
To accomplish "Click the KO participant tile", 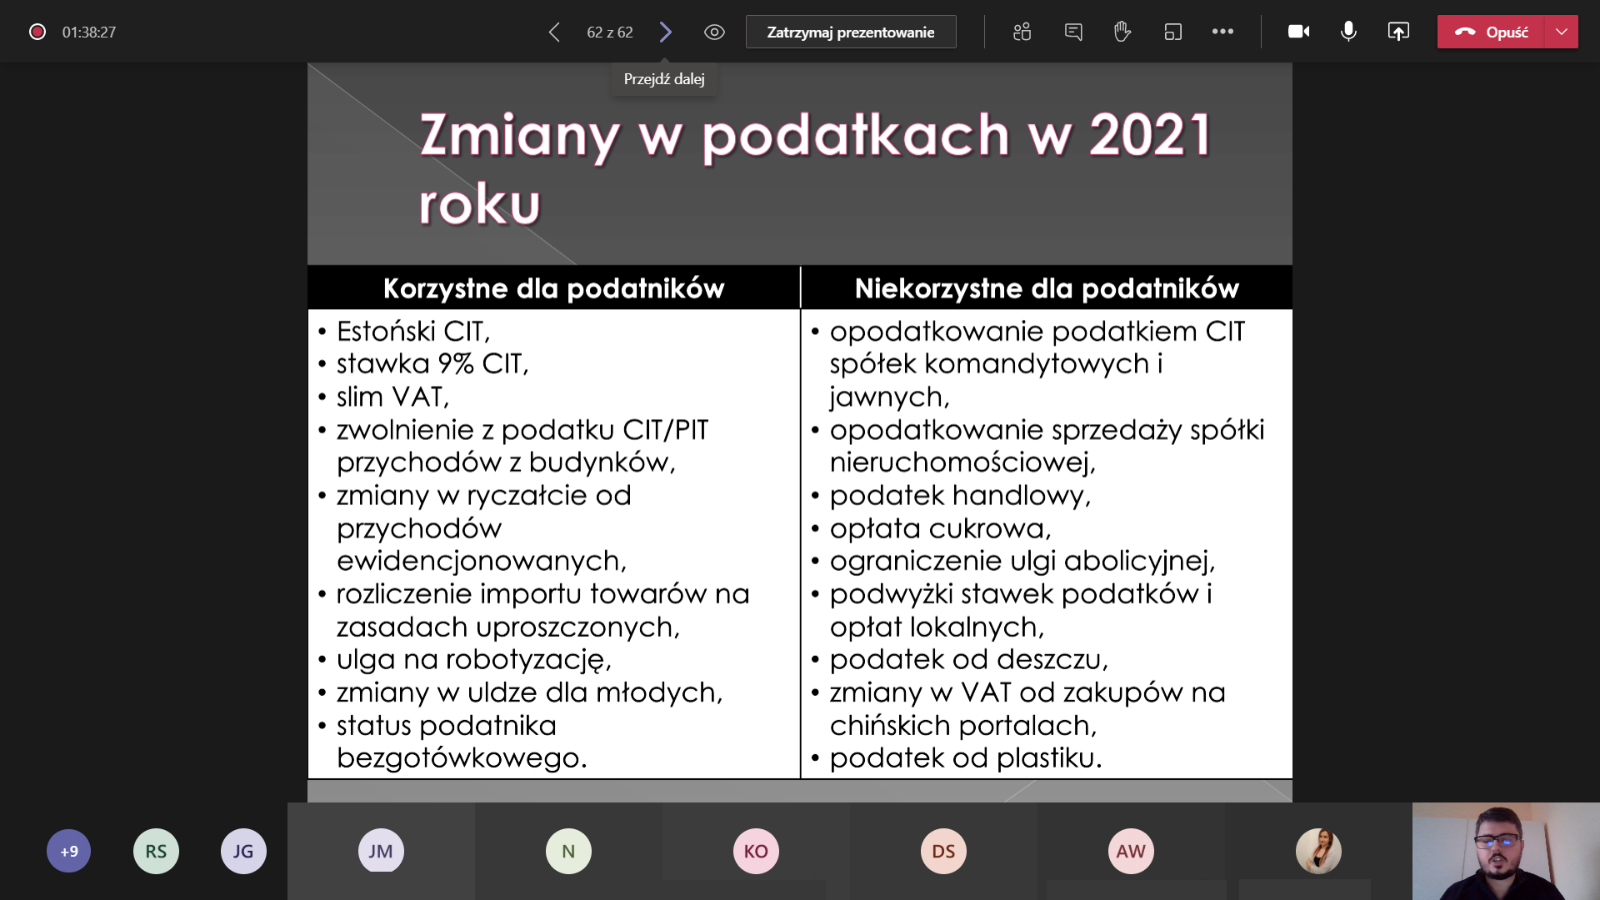I will (x=756, y=851).
